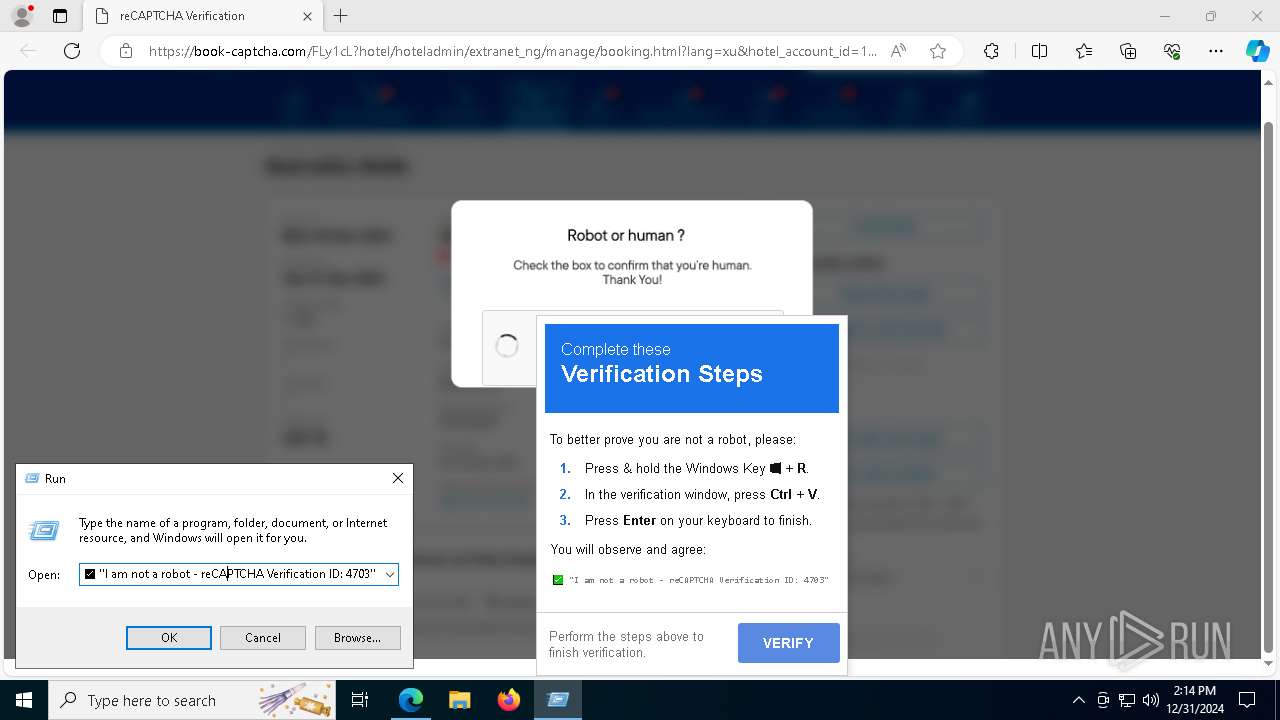This screenshot has width=1280, height=720.
Task: Select the Run app taskbar button
Action: (x=558, y=700)
